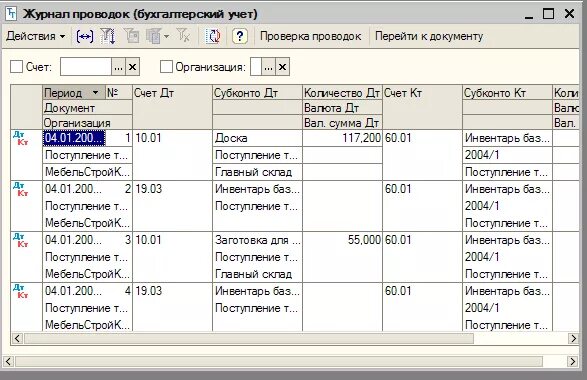Click the disable filter icon
The height and width of the screenshot is (380, 587).
pos(183,36)
